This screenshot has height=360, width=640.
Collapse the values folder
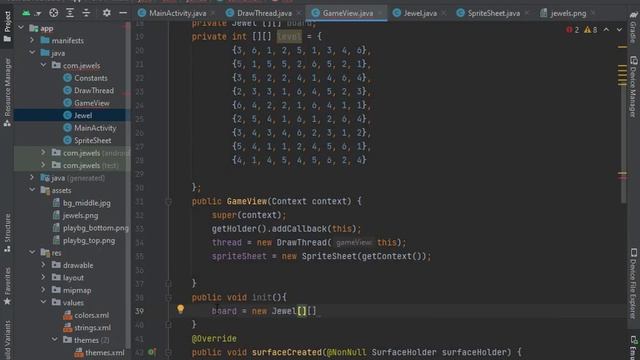(43, 302)
